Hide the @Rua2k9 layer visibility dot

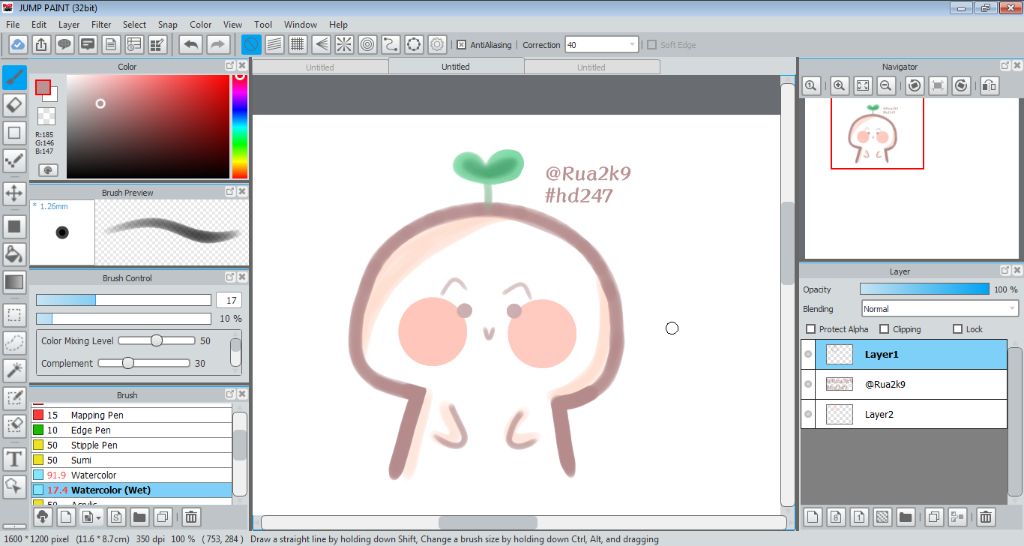click(x=808, y=384)
